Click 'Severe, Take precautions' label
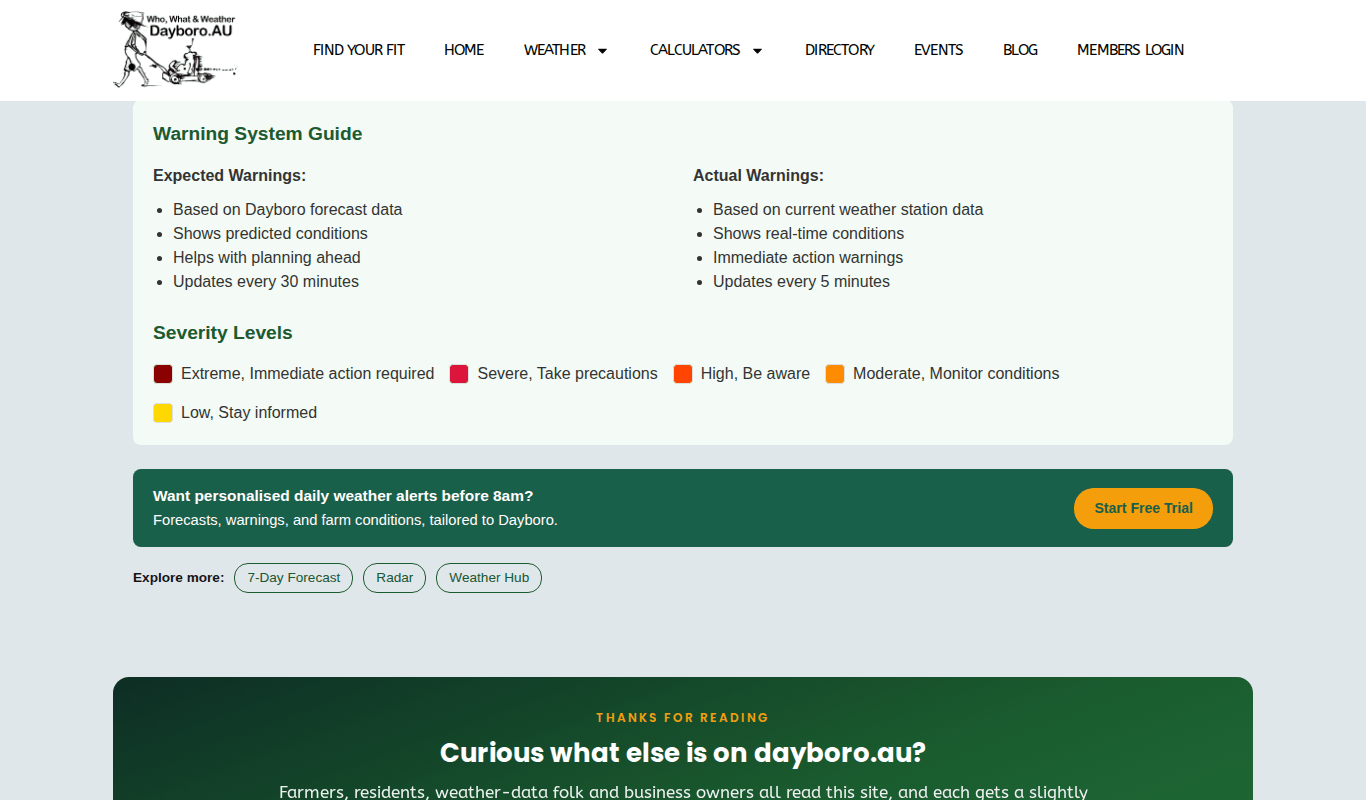The image size is (1366, 800). click(x=567, y=374)
